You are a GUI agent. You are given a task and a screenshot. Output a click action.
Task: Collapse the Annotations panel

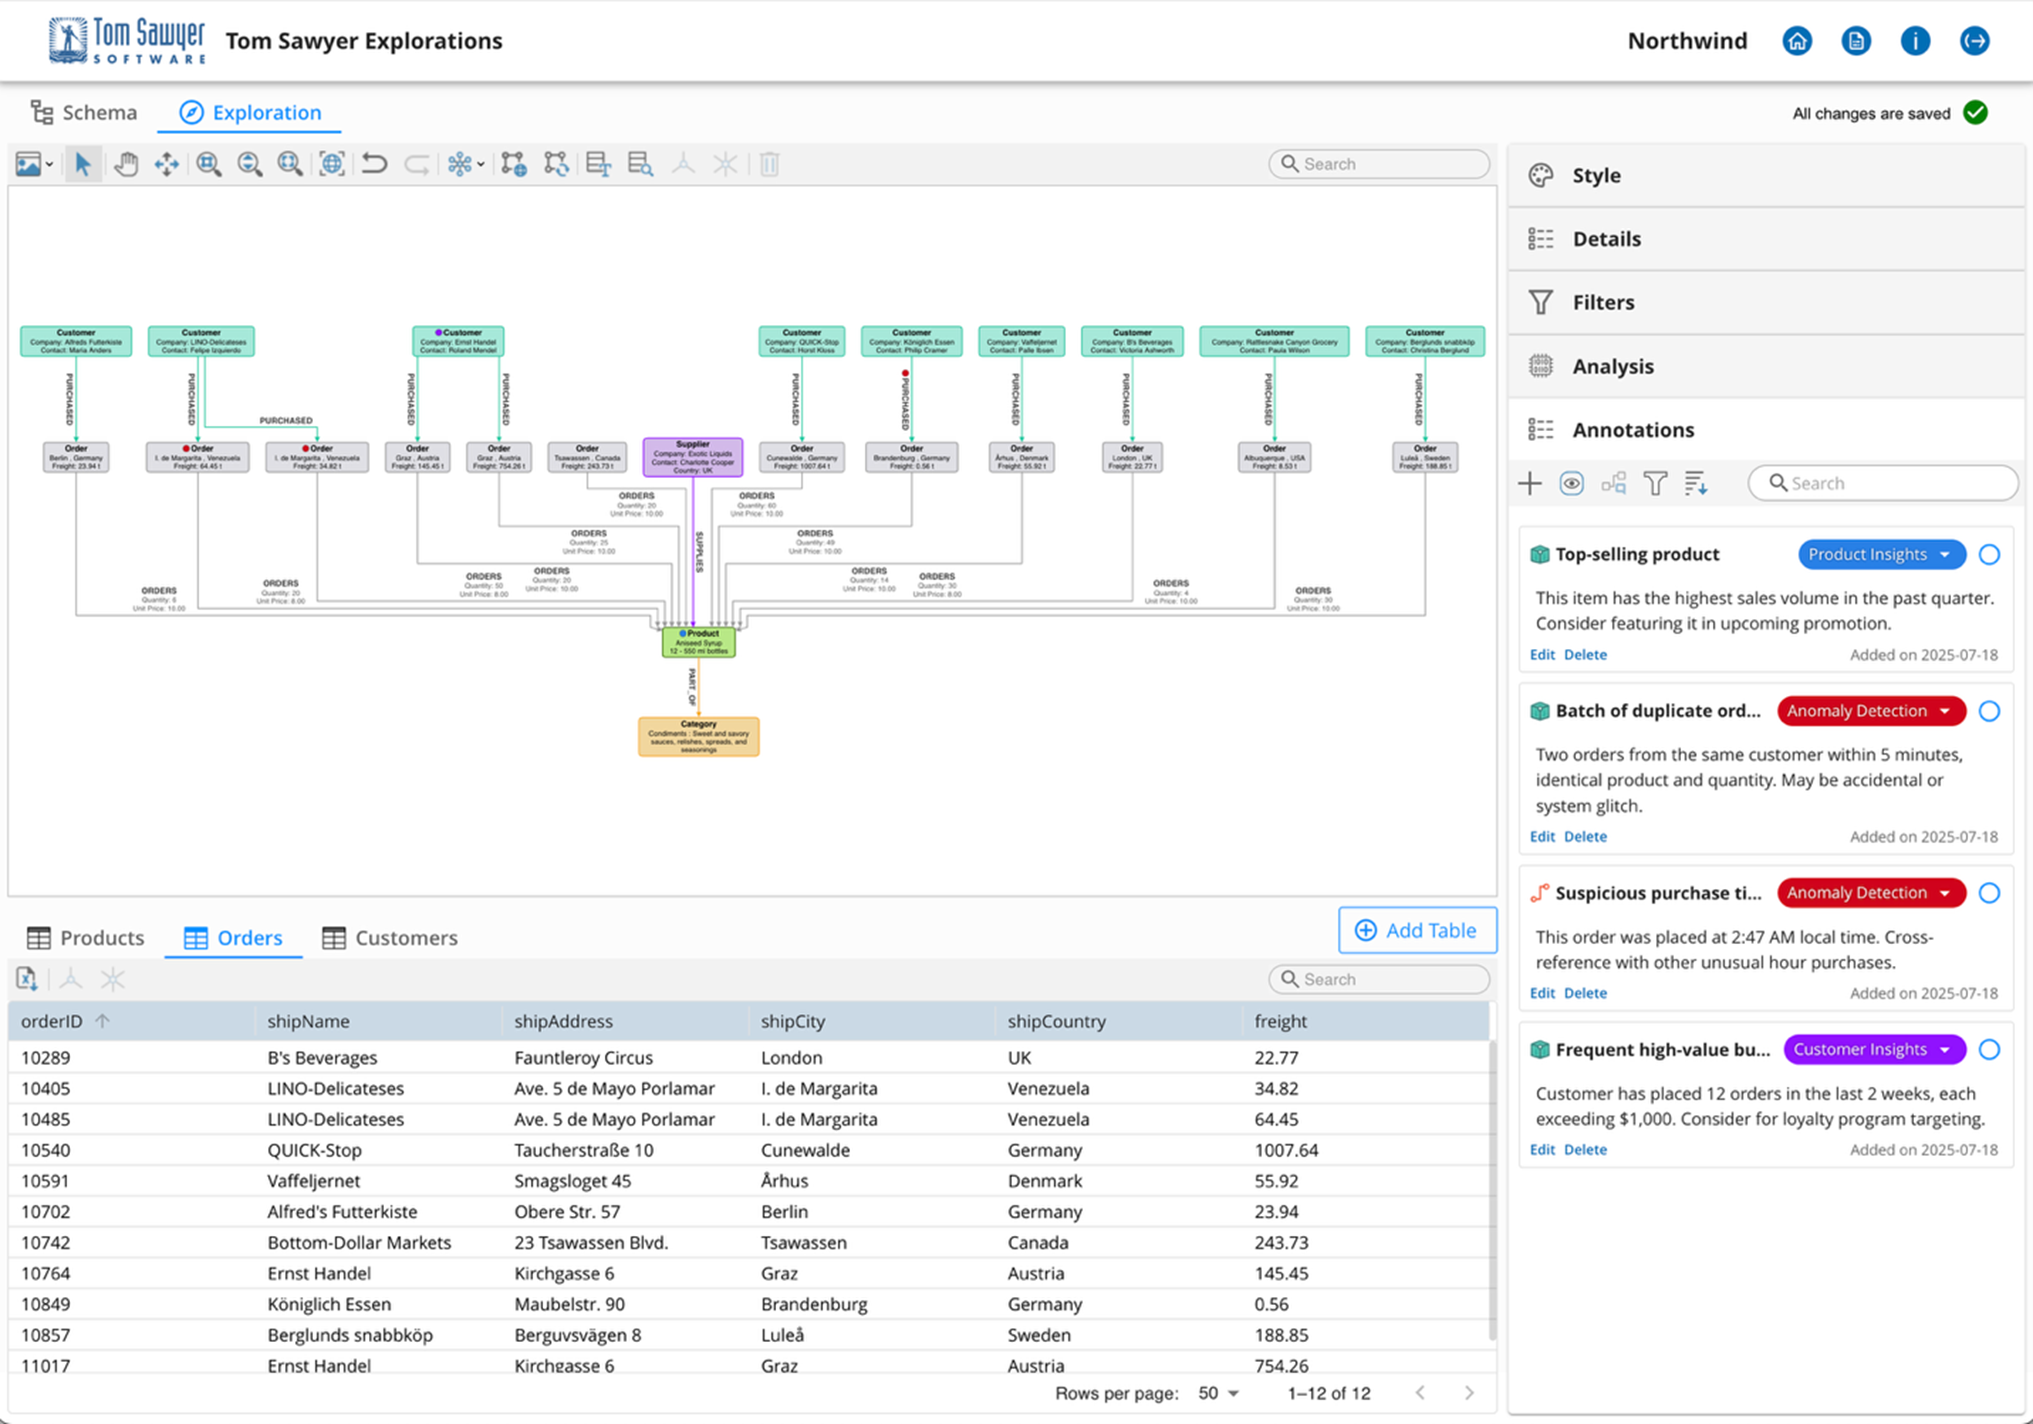pyautogui.click(x=1766, y=430)
